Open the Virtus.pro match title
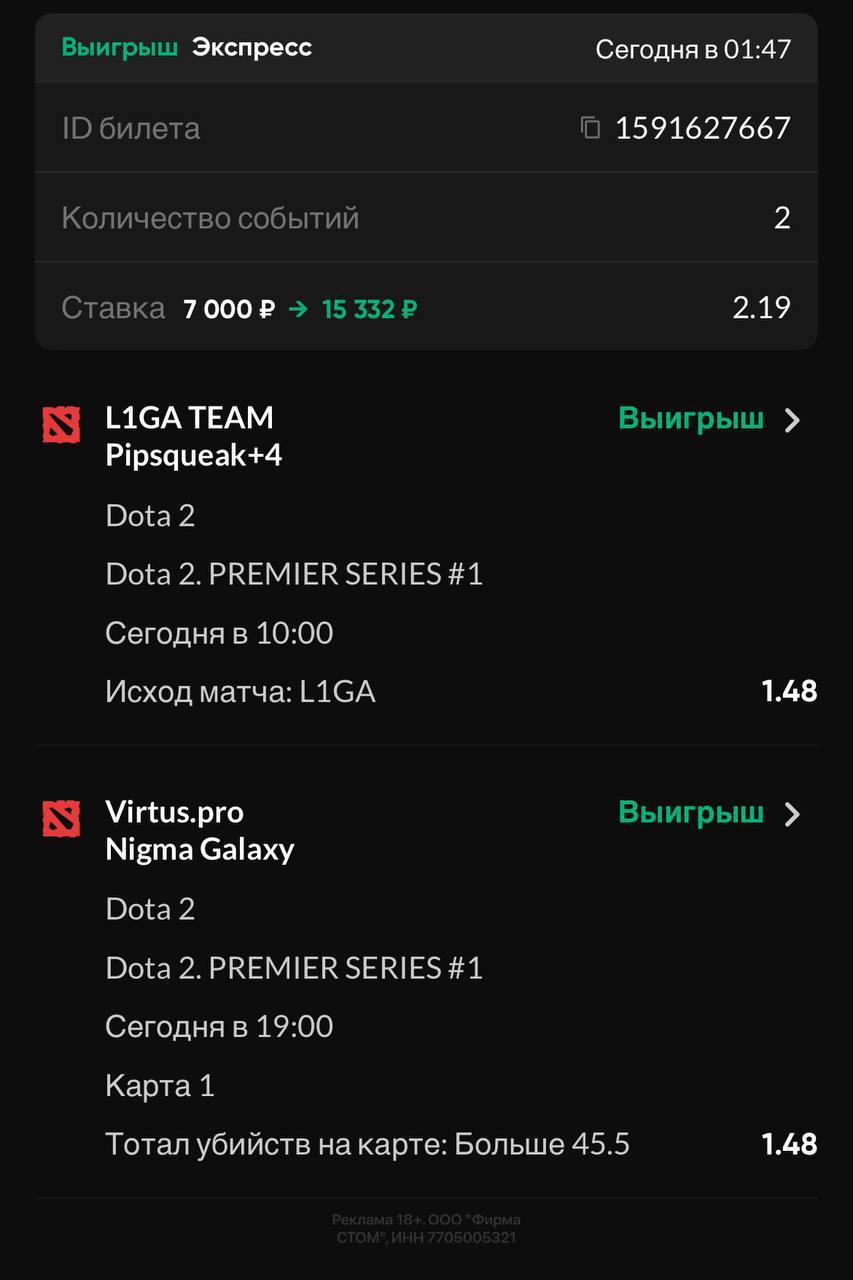The width and height of the screenshot is (853, 1280). click(174, 812)
